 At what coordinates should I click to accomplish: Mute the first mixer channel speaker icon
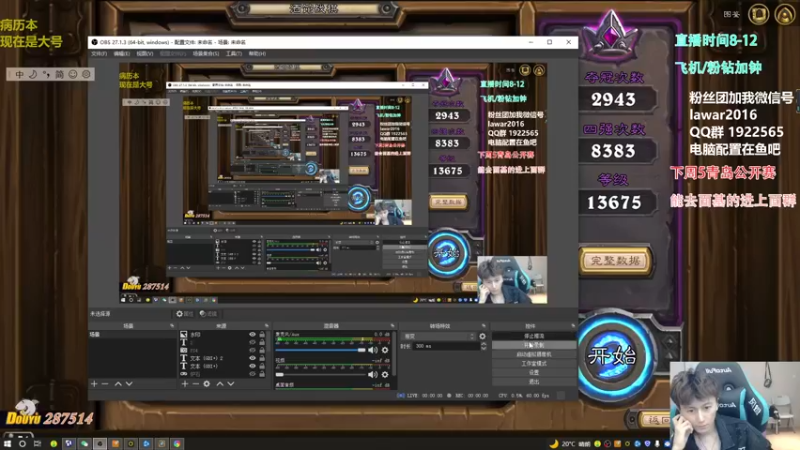[x=373, y=350]
